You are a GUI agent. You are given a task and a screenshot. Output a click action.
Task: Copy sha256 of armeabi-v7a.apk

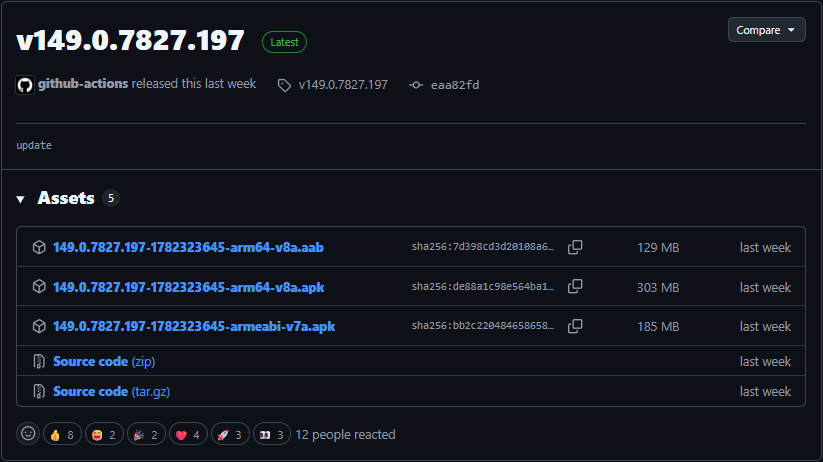tap(575, 326)
